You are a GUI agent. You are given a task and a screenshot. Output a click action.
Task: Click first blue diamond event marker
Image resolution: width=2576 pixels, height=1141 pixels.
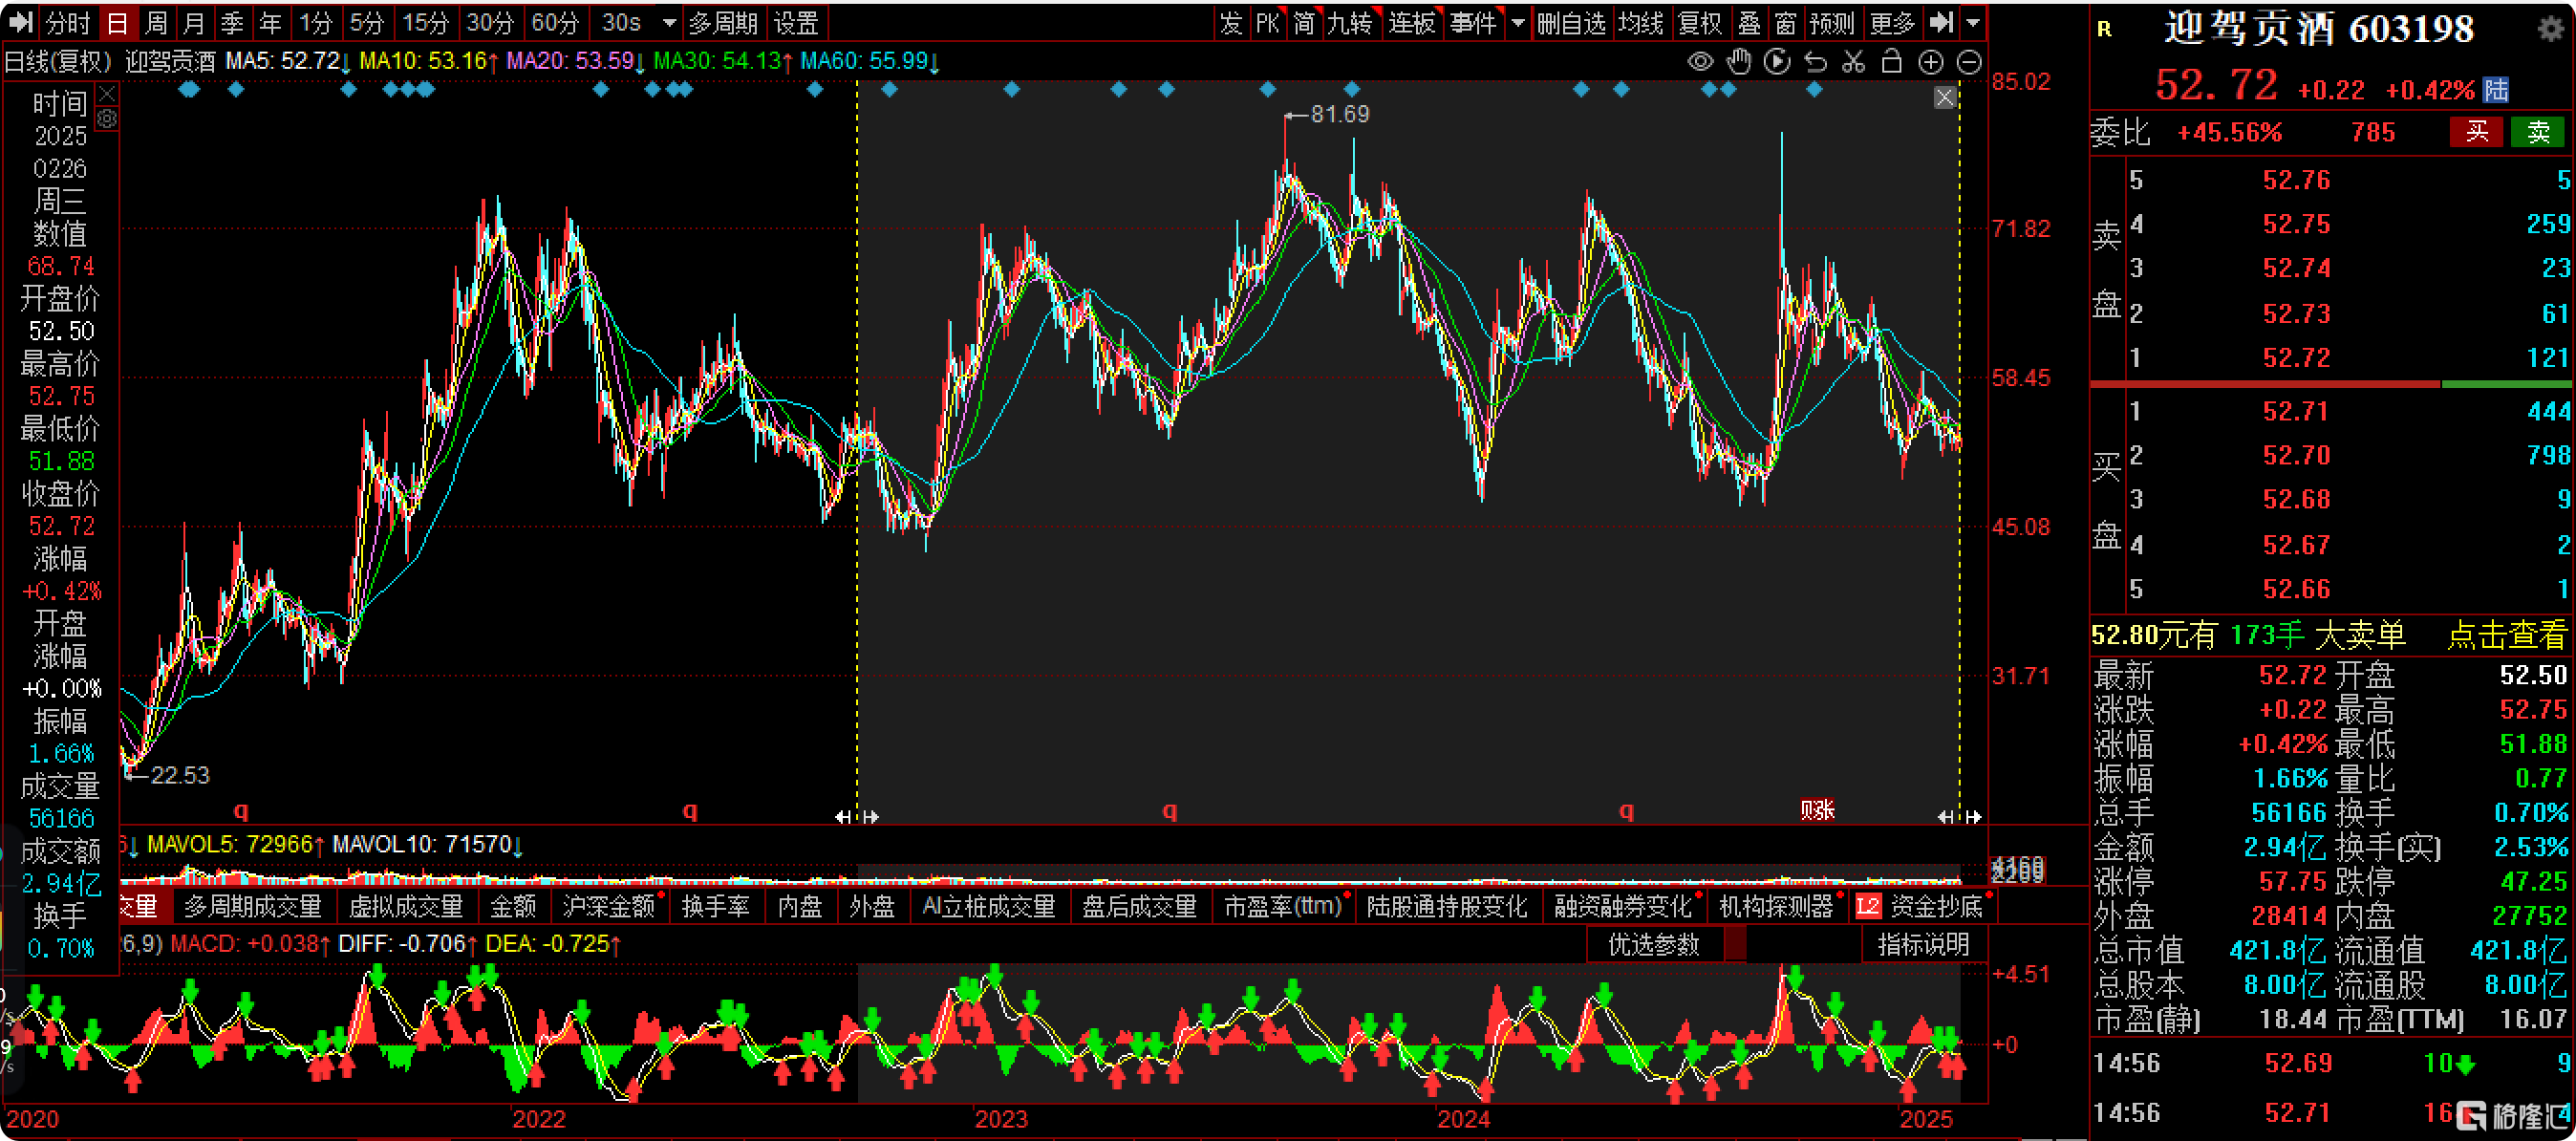coord(189,90)
